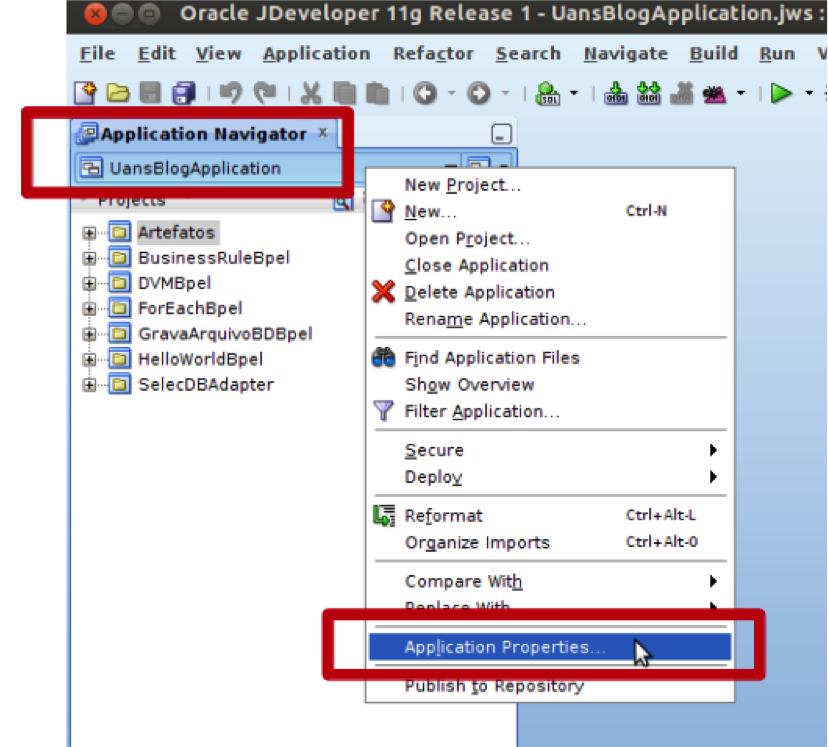This screenshot has width=828, height=747.
Task: Open the Deploy submenu
Action: (x=550, y=477)
